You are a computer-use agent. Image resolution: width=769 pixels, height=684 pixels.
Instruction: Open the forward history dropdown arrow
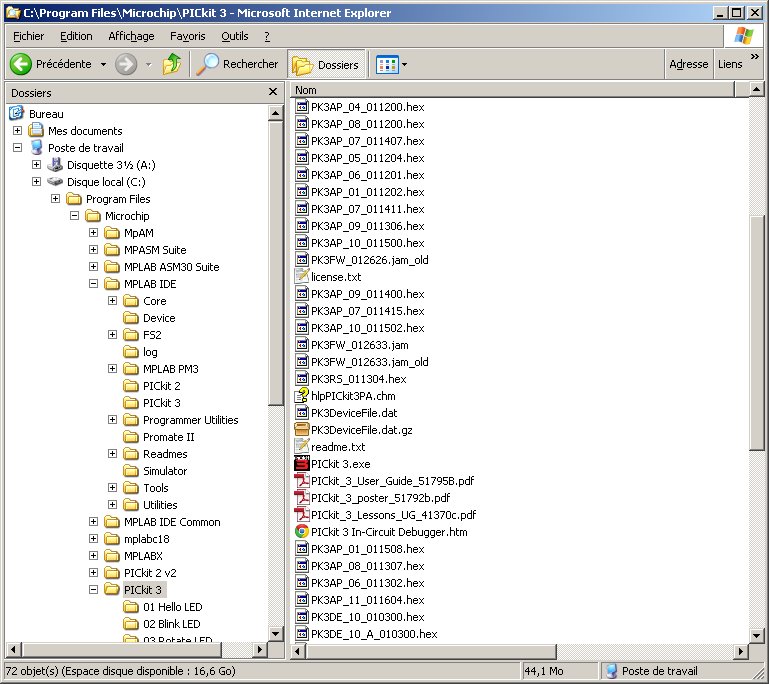[x=149, y=64]
